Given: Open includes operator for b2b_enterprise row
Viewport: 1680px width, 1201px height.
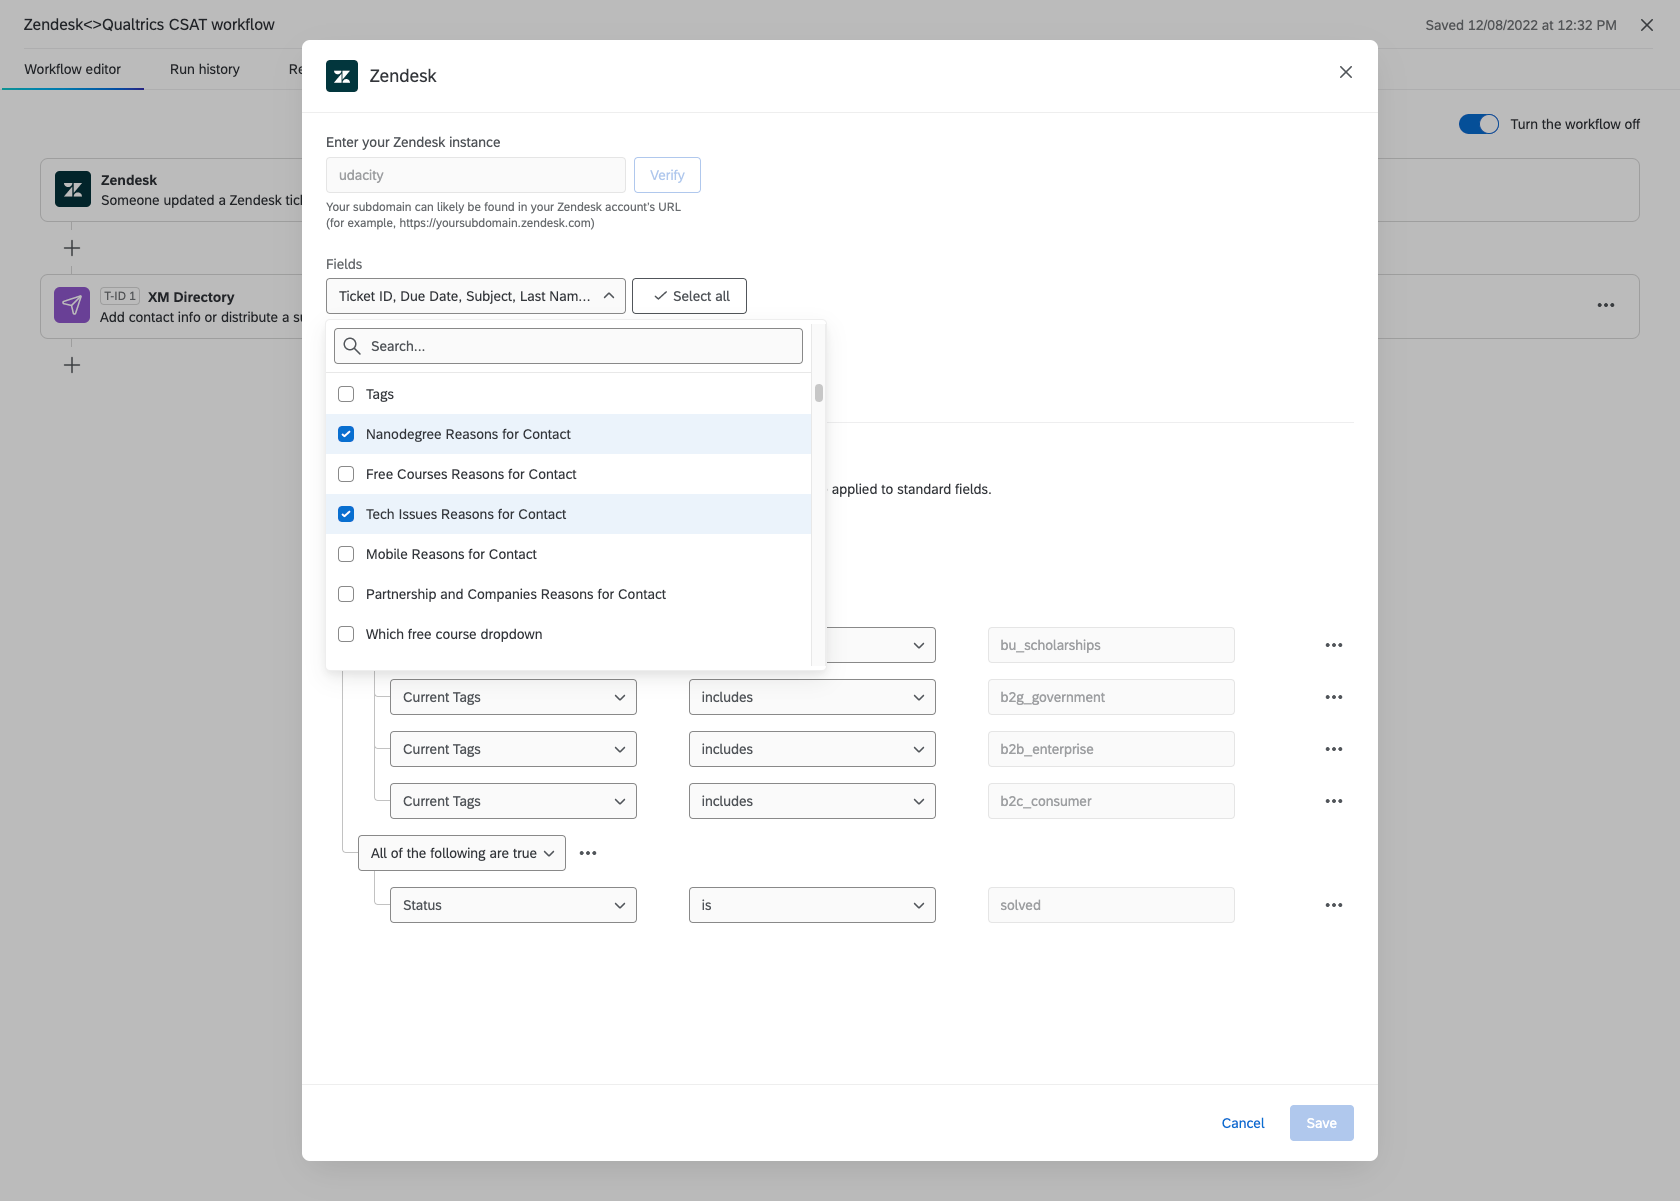Looking at the screenshot, I should click(x=812, y=749).
